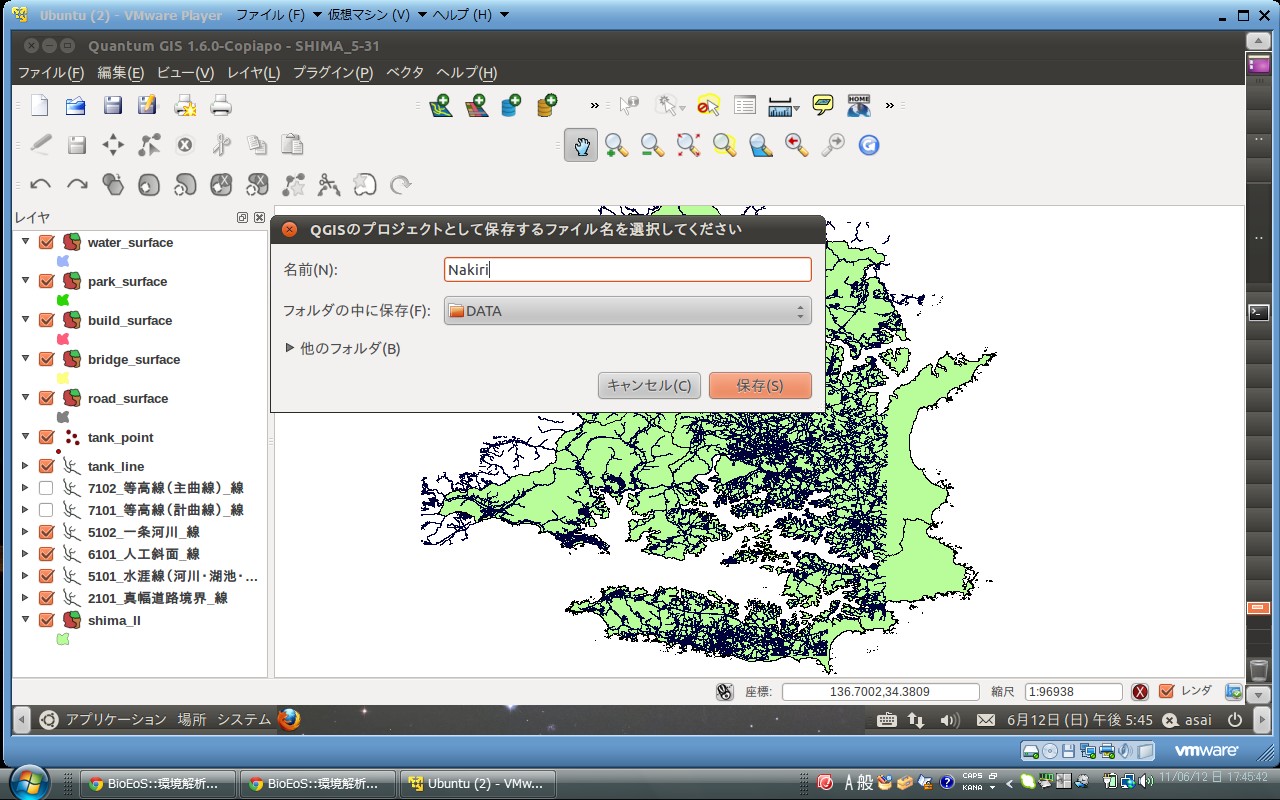The image size is (1280, 800).
Task: Open the attribute table icon
Action: pos(745,105)
